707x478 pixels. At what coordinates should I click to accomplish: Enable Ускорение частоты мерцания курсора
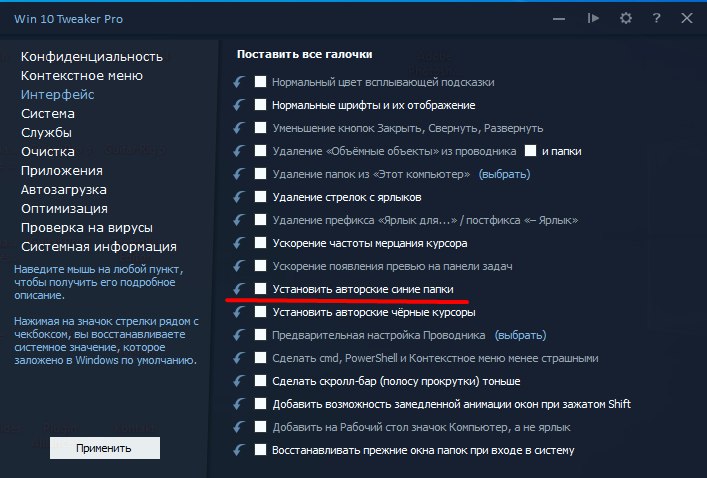click(x=260, y=242)
